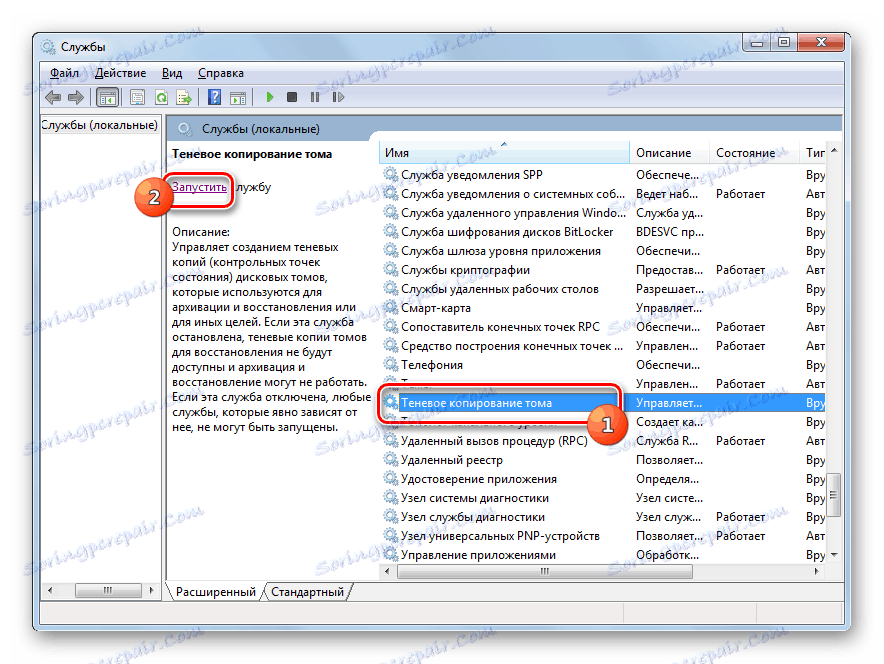Select Средство построения конечных точек row
Screen dimensions: 884x664
click(602, 346)
